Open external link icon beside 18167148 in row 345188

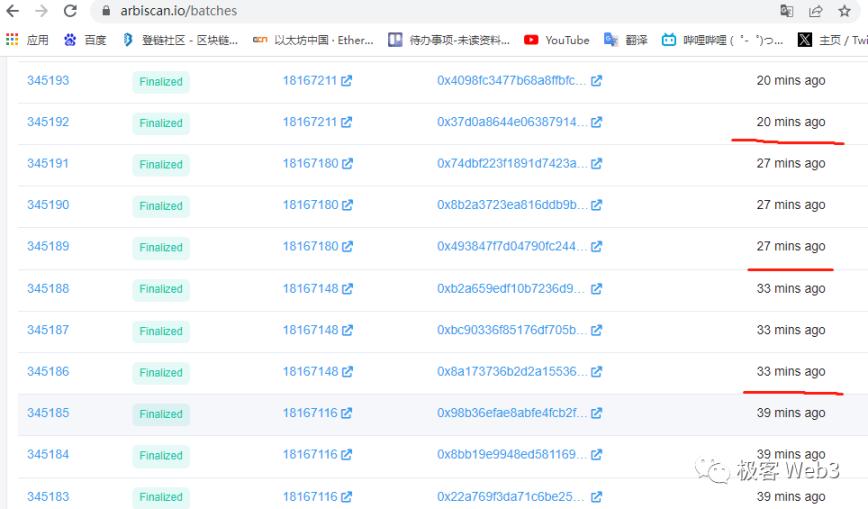347,289
